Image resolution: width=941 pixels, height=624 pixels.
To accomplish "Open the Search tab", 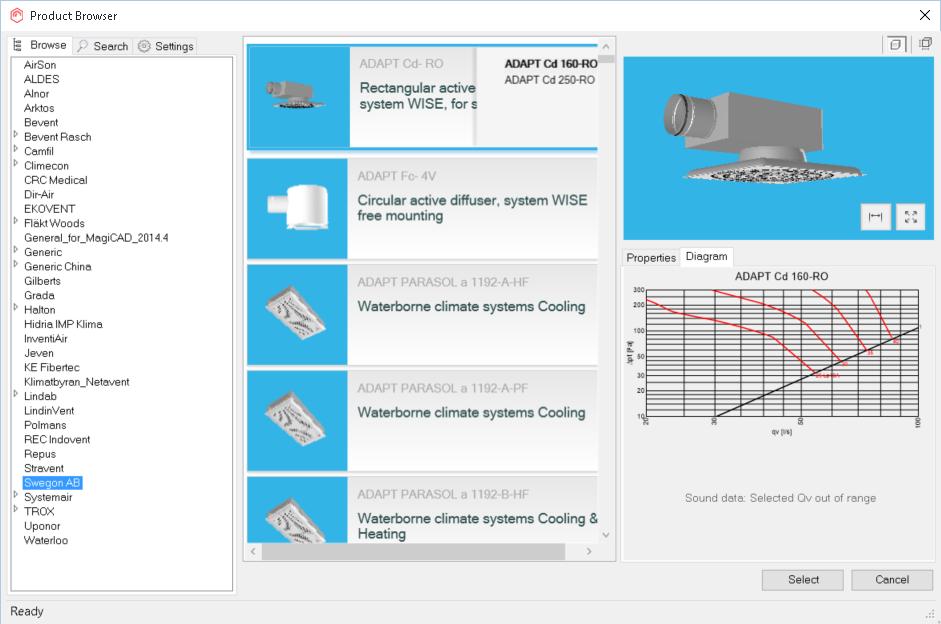I will click(103, 46).
